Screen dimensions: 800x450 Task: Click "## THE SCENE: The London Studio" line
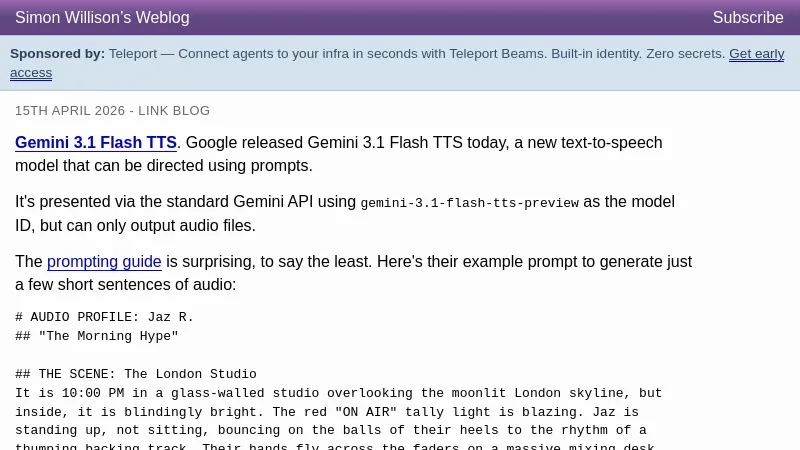point(135,374)
